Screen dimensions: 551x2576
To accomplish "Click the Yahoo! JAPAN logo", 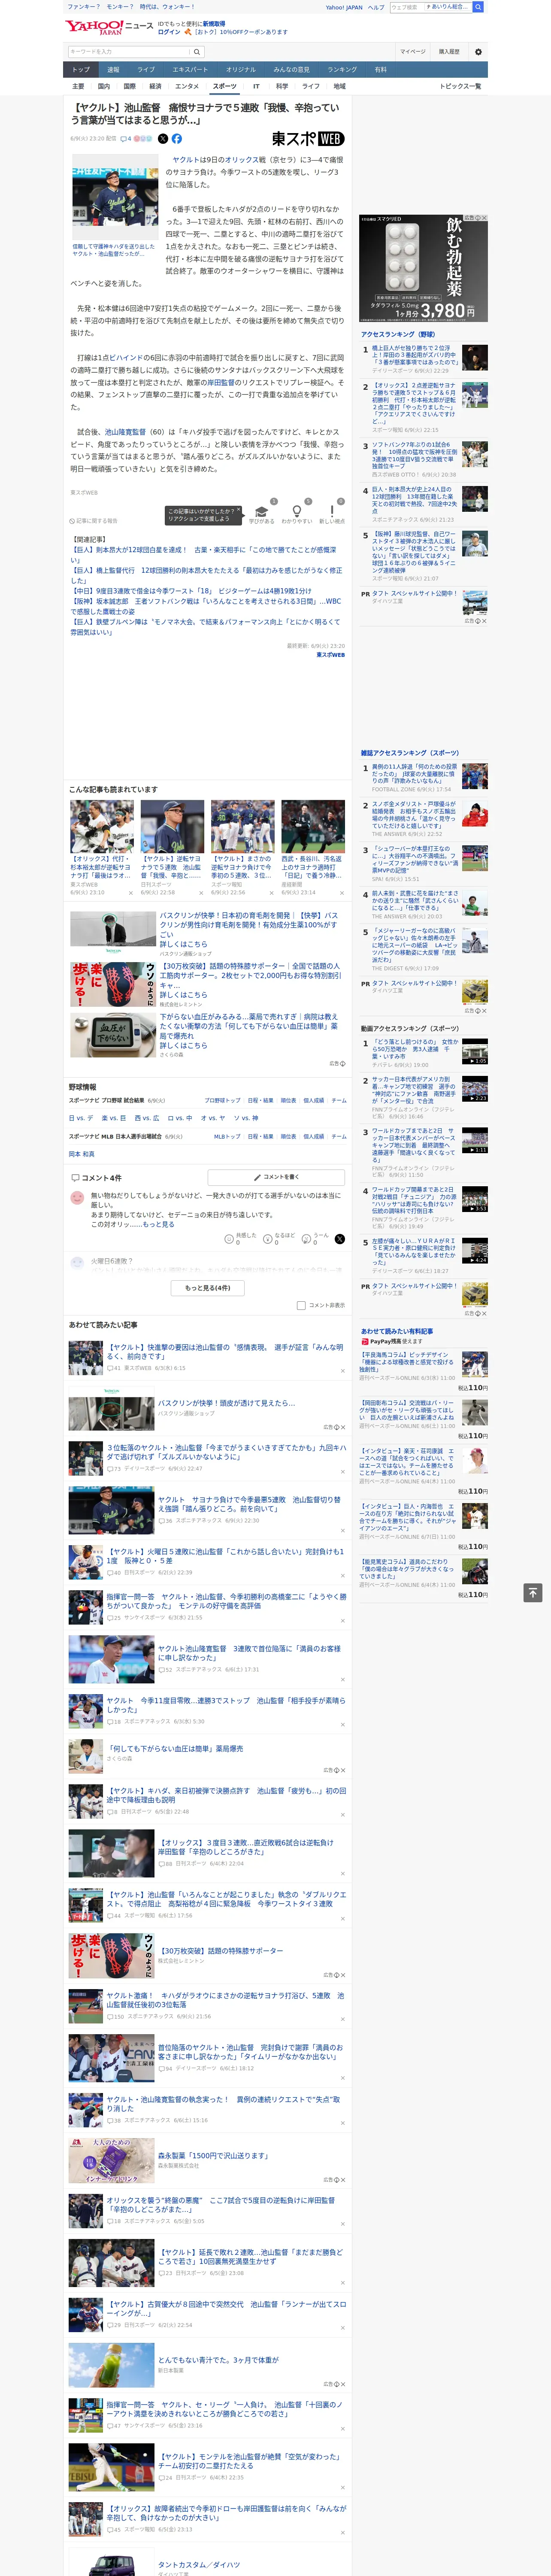I will (95, 27).
